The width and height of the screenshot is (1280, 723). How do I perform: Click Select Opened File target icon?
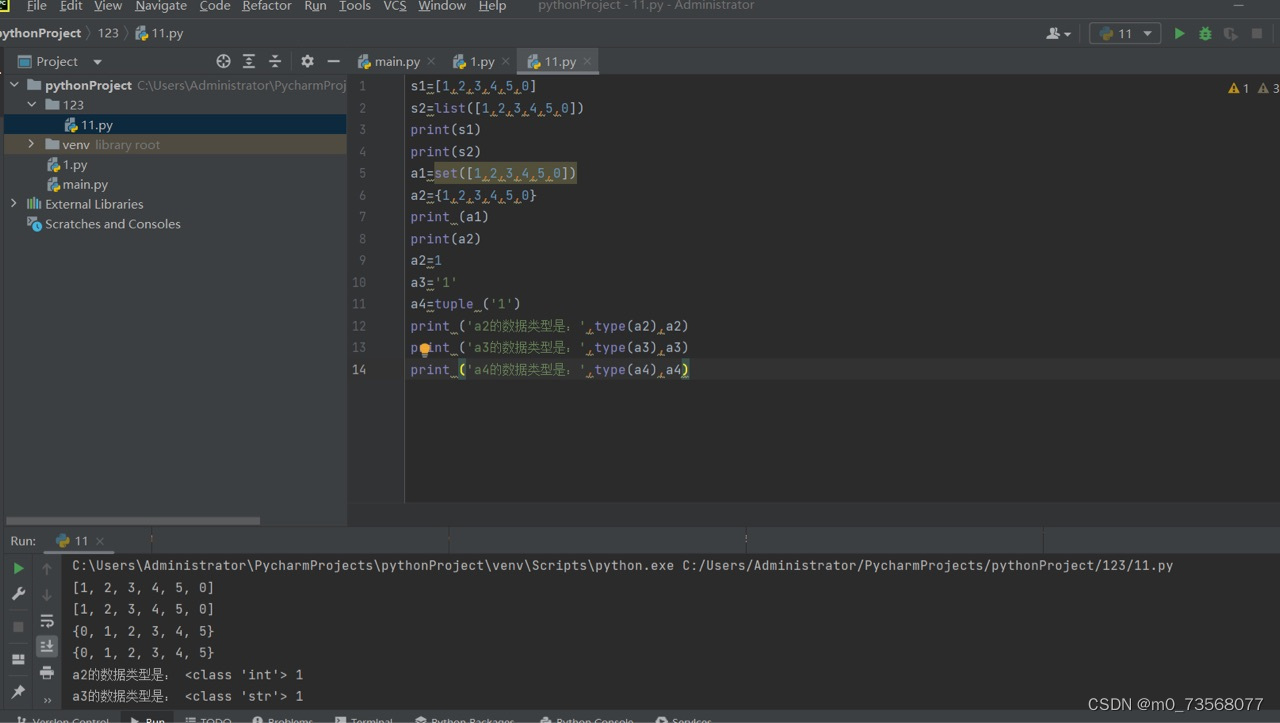[x=223, y=61]
